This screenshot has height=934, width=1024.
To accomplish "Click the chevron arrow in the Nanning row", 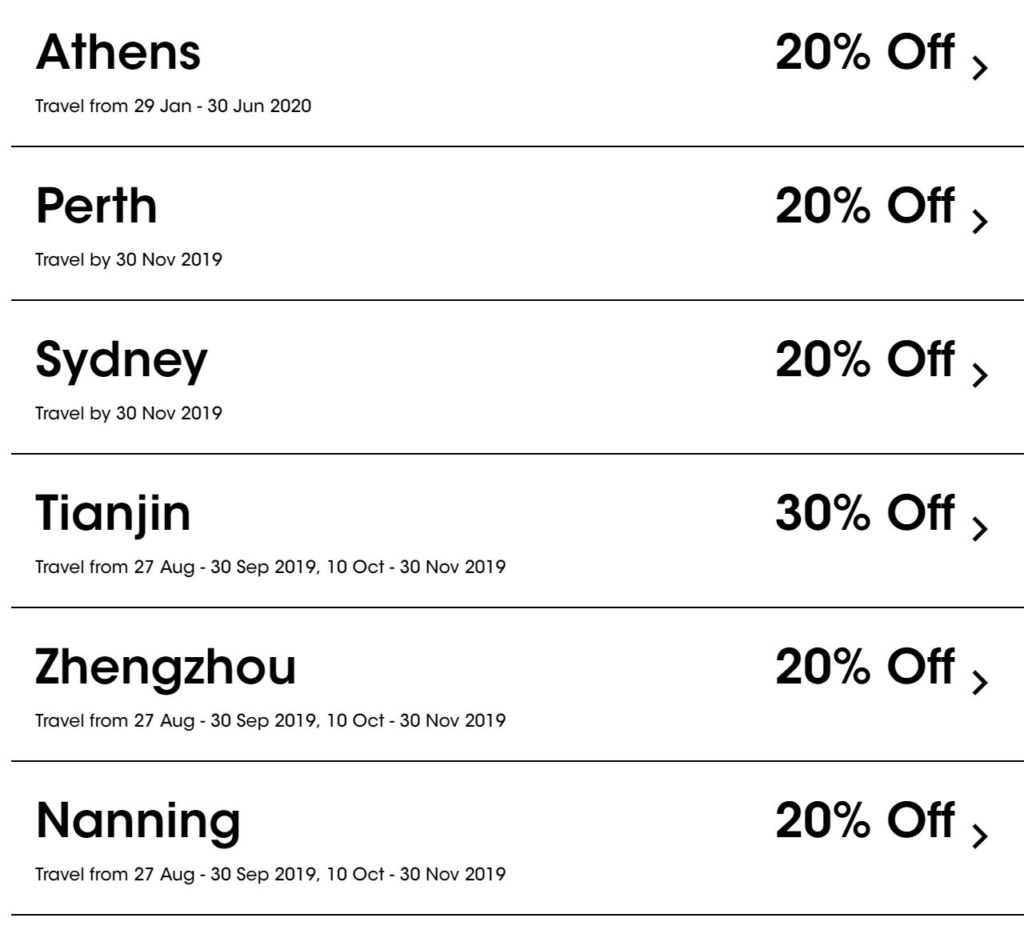I will click(980, 835).
